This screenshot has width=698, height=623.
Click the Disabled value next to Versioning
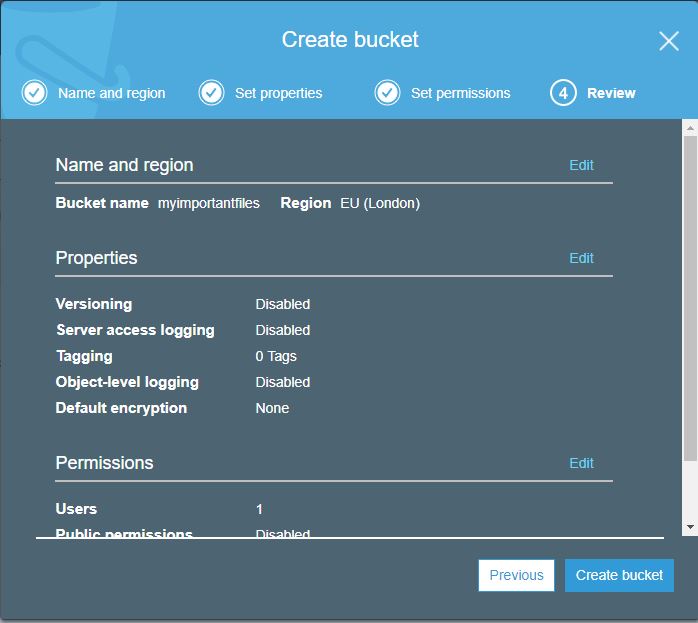click(x=282, y=304)
